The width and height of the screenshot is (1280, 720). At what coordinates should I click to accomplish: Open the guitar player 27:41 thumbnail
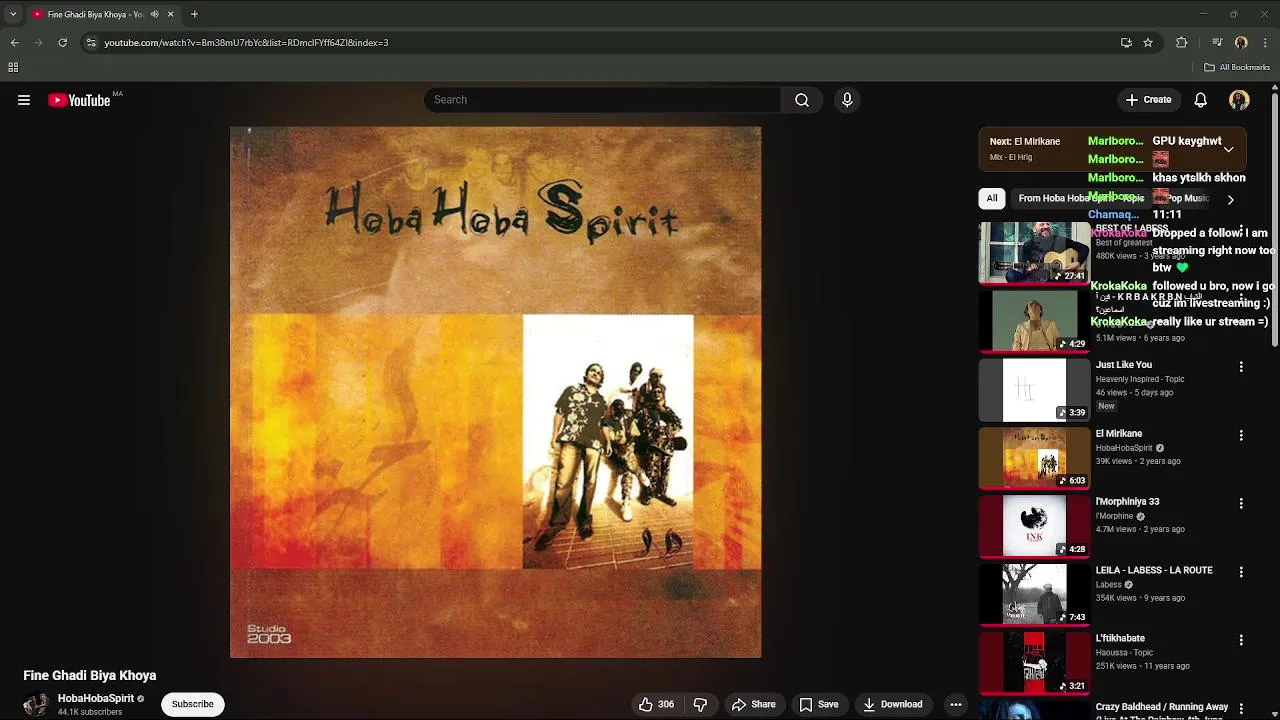point(1034,253)
